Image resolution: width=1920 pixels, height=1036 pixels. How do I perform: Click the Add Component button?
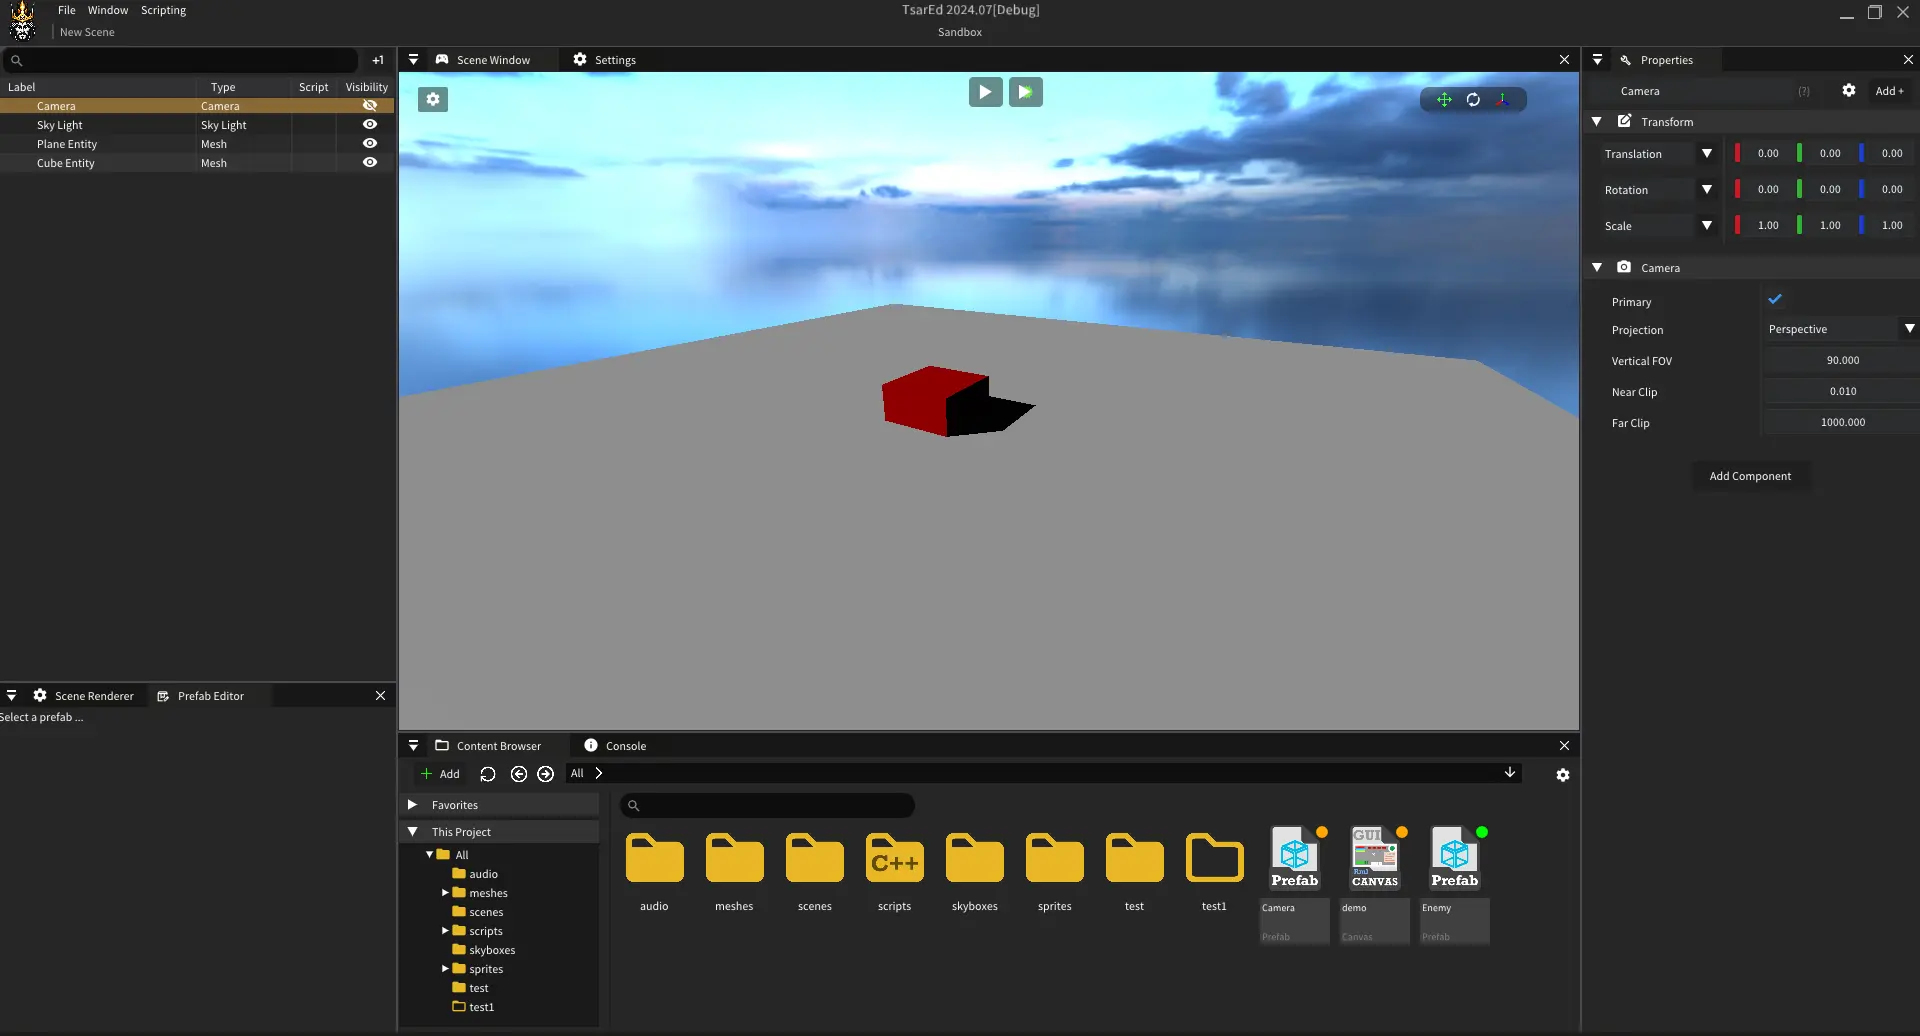pyautogui.click(x=1750, y=476)
